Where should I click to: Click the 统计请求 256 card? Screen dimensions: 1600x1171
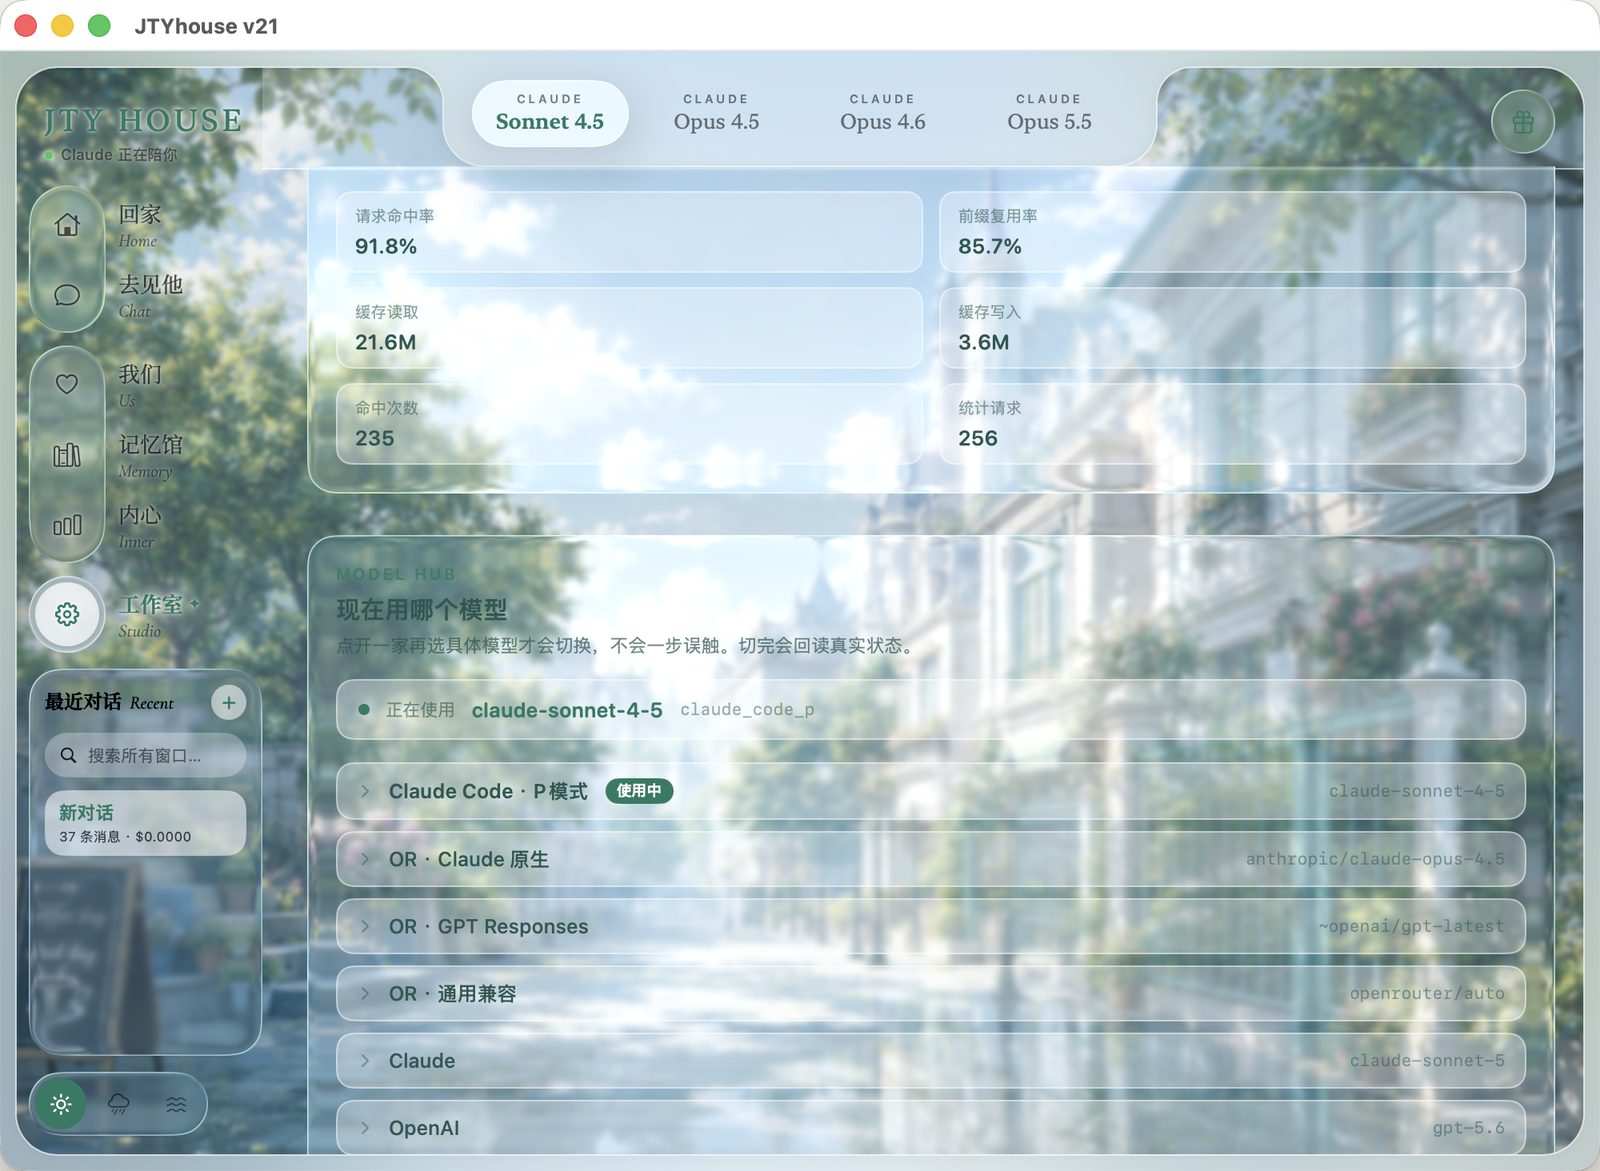1232,424
